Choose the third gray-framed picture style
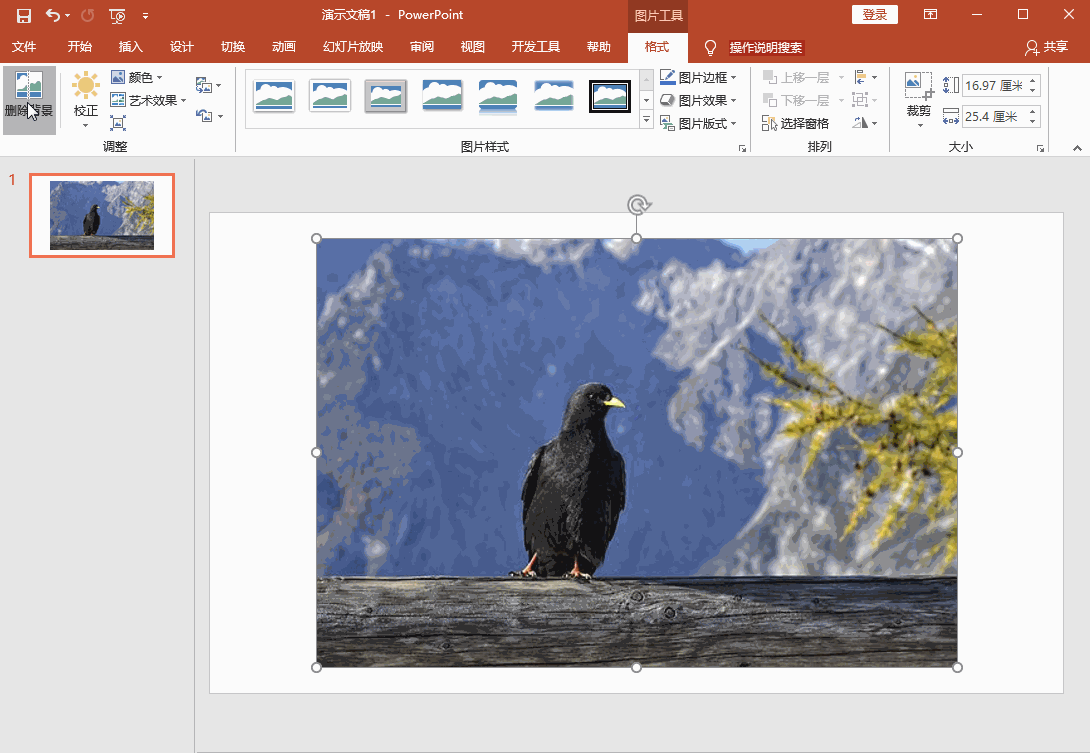Viewport: 1090px width, 753px height. tap(385, 96)
